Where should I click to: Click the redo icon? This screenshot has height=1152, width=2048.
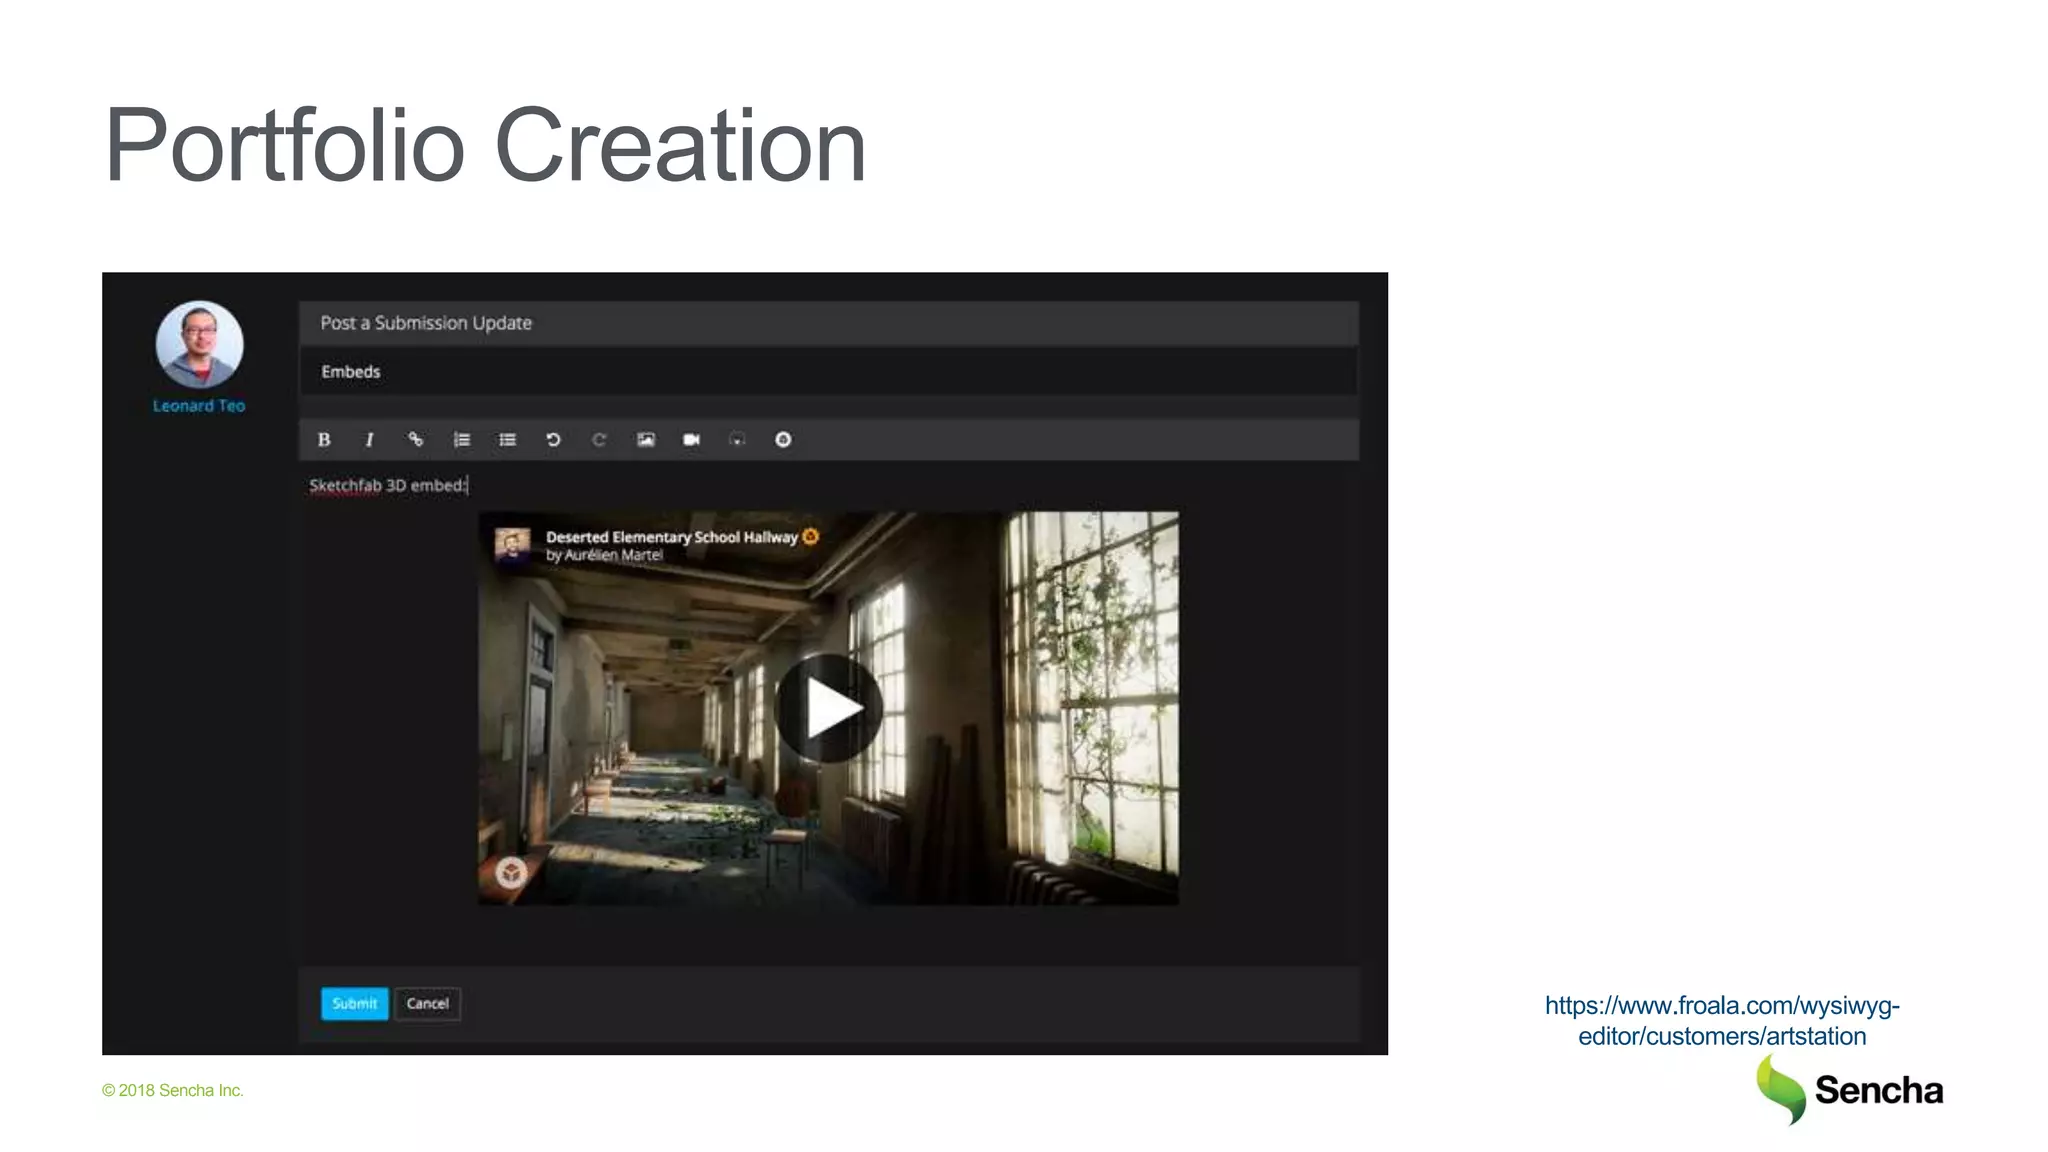click(599, 439)
